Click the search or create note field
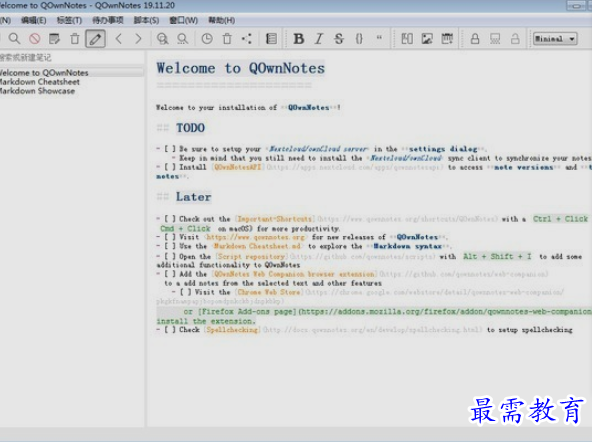This screenshot has width=592, height=442. coord(72,57)
